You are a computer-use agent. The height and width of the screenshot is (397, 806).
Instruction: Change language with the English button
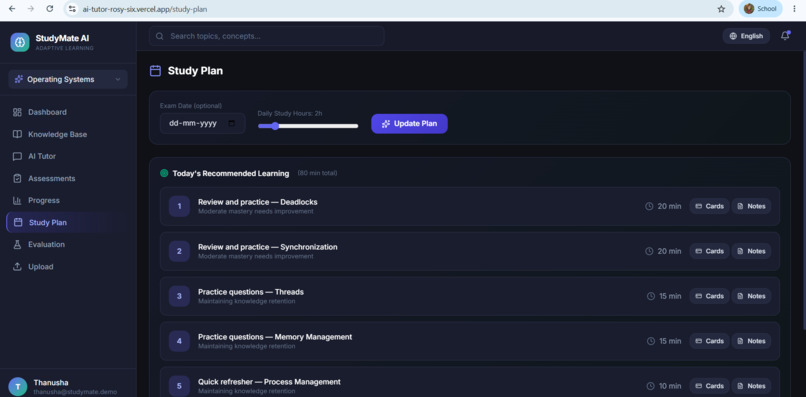pyautogui.click(x=746, y=36)
